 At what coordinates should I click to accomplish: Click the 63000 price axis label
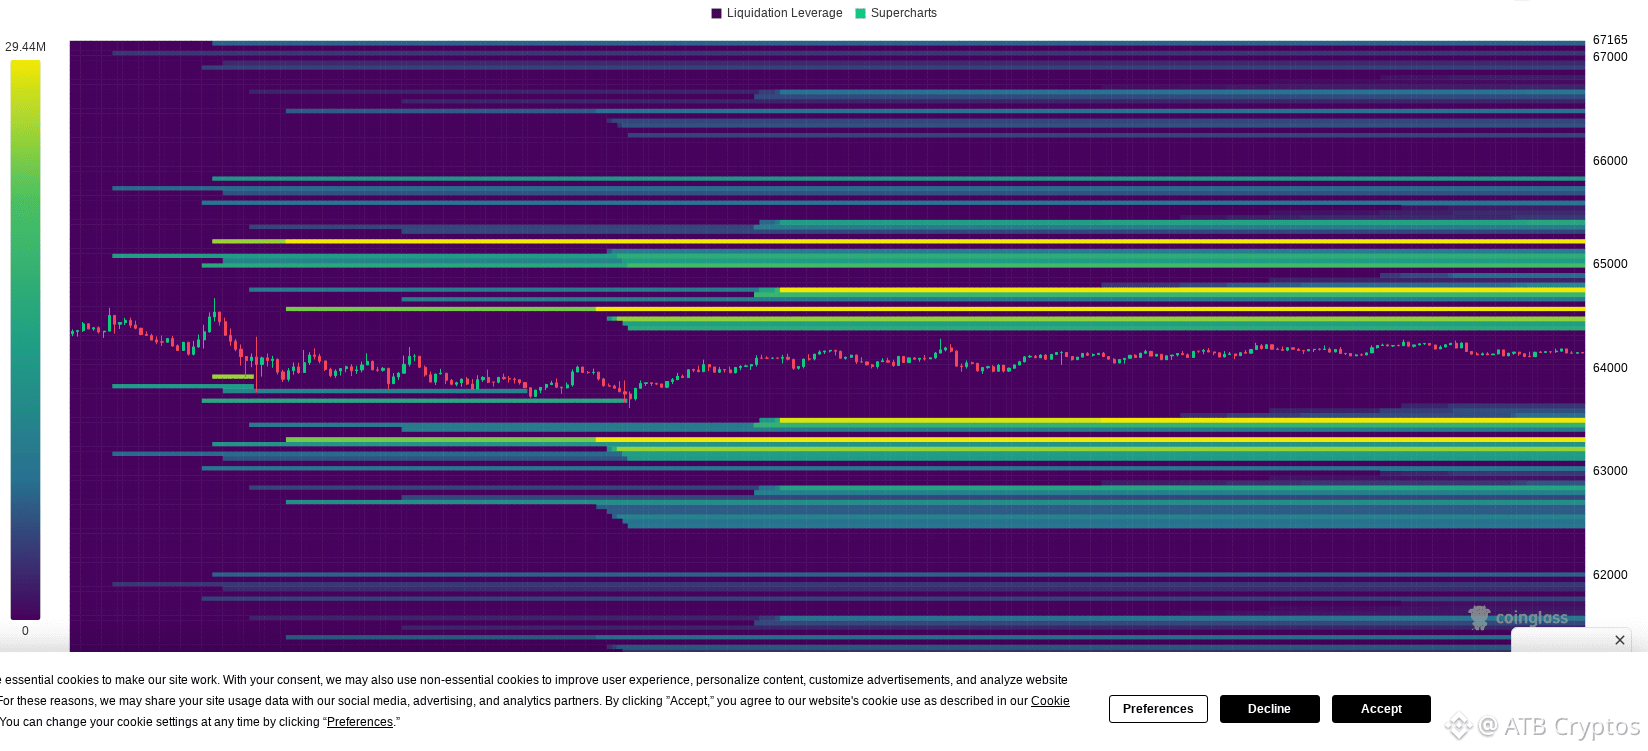pos(1610,471)
